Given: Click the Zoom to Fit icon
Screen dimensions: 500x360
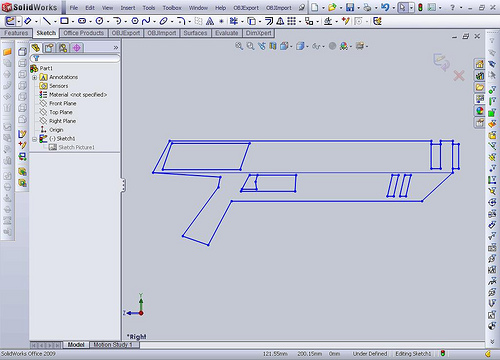Looking at the screenshot, I should point(239,46).
